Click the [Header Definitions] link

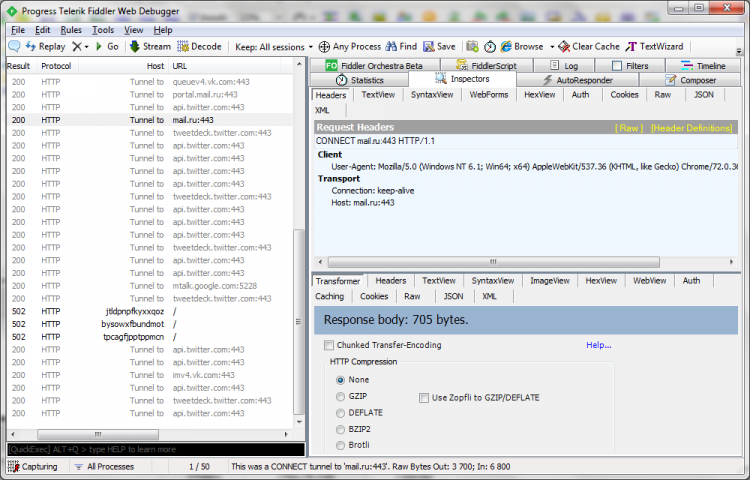[691, 128]
